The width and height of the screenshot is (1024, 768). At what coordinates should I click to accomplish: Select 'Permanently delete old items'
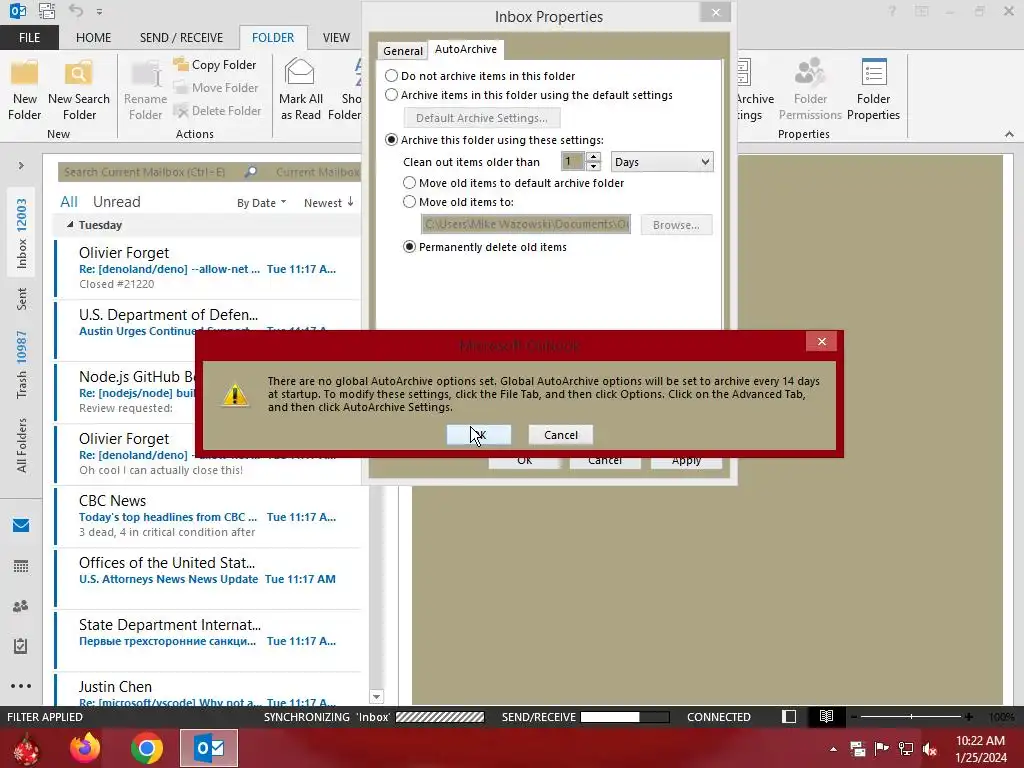point(409,247)
